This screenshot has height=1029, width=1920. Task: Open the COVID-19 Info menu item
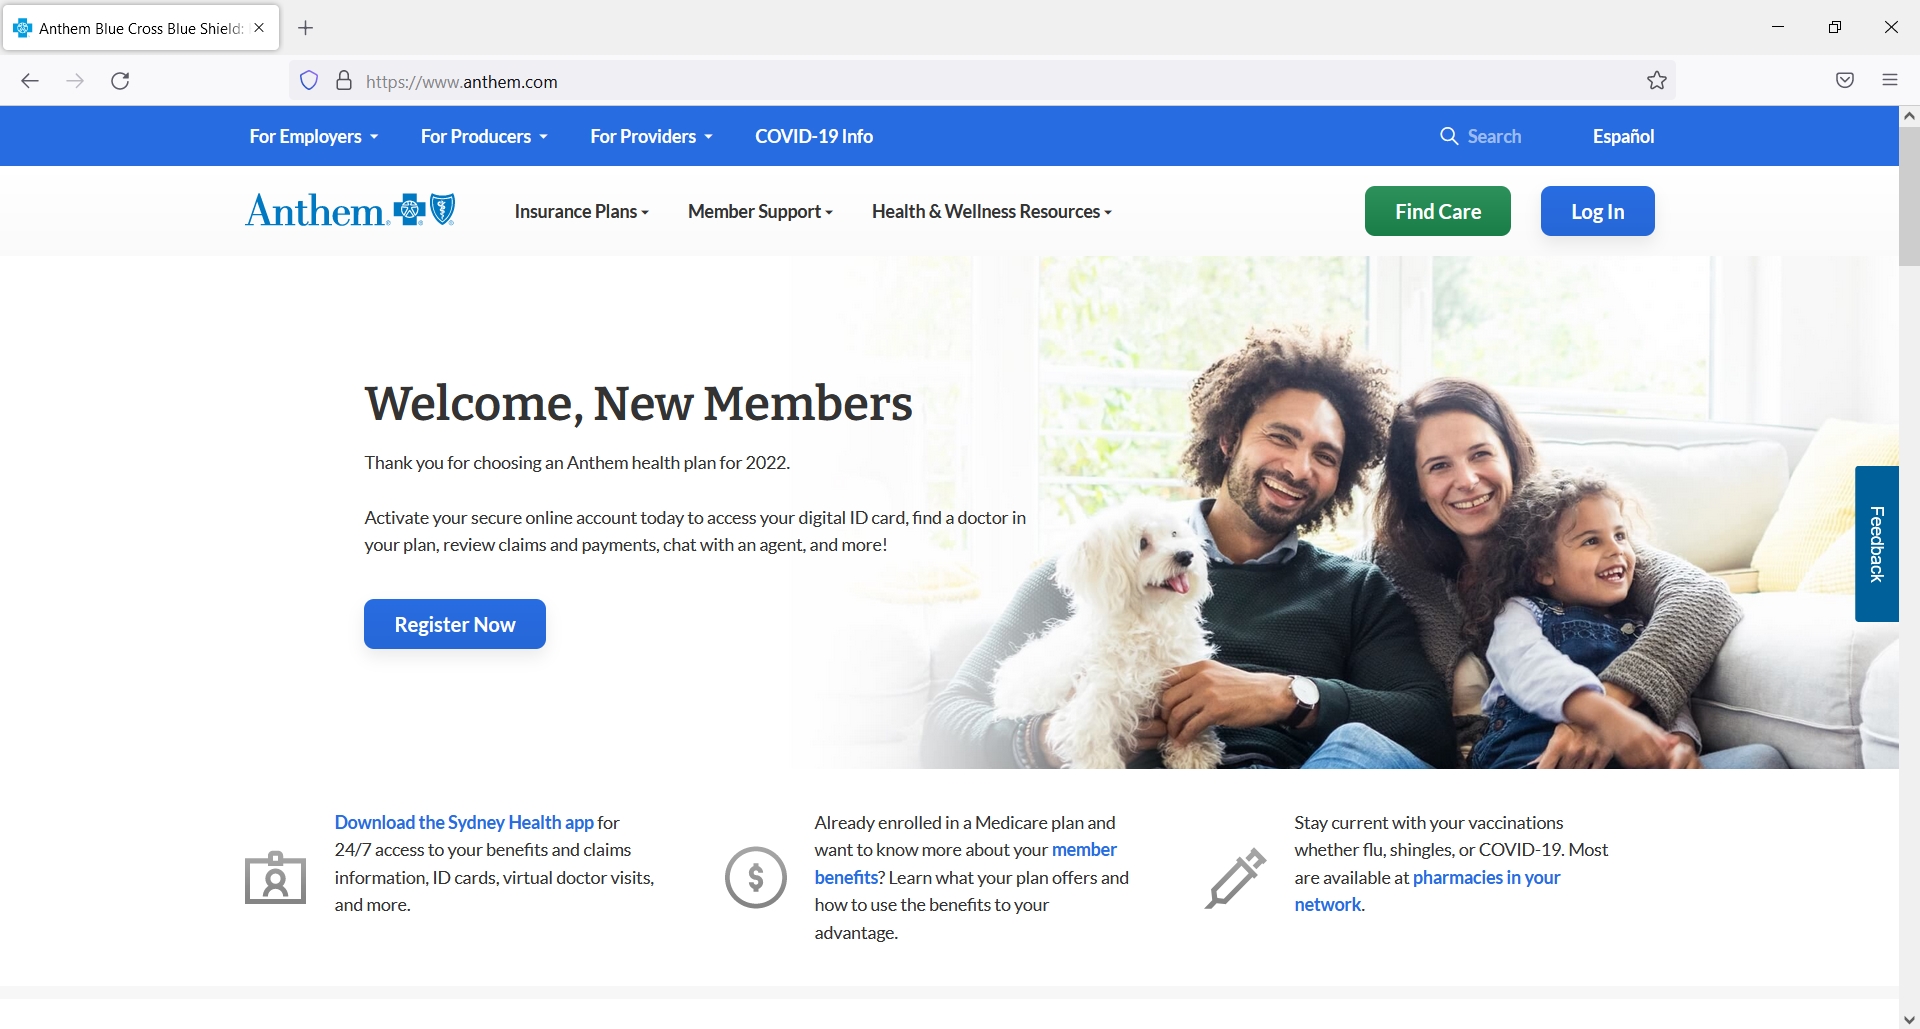814,136
